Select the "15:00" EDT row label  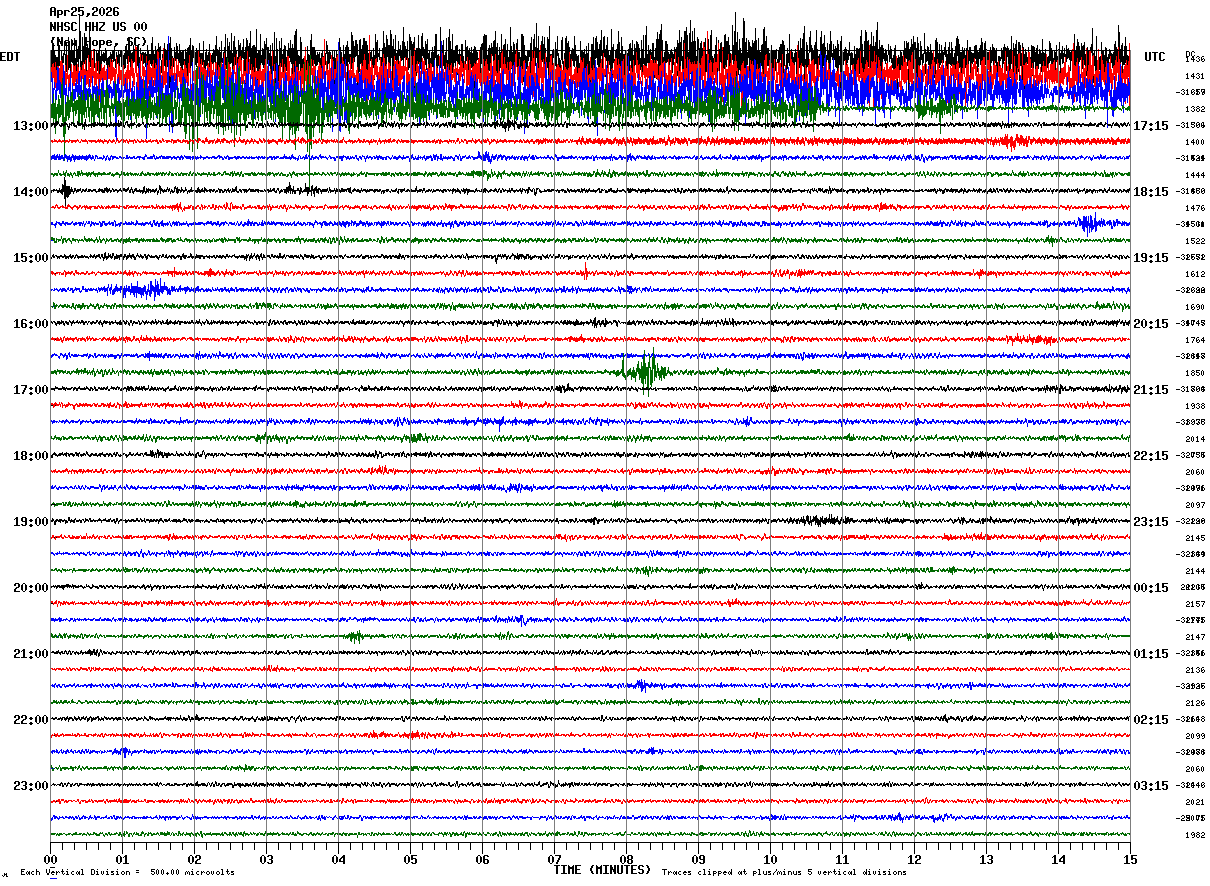31,258
